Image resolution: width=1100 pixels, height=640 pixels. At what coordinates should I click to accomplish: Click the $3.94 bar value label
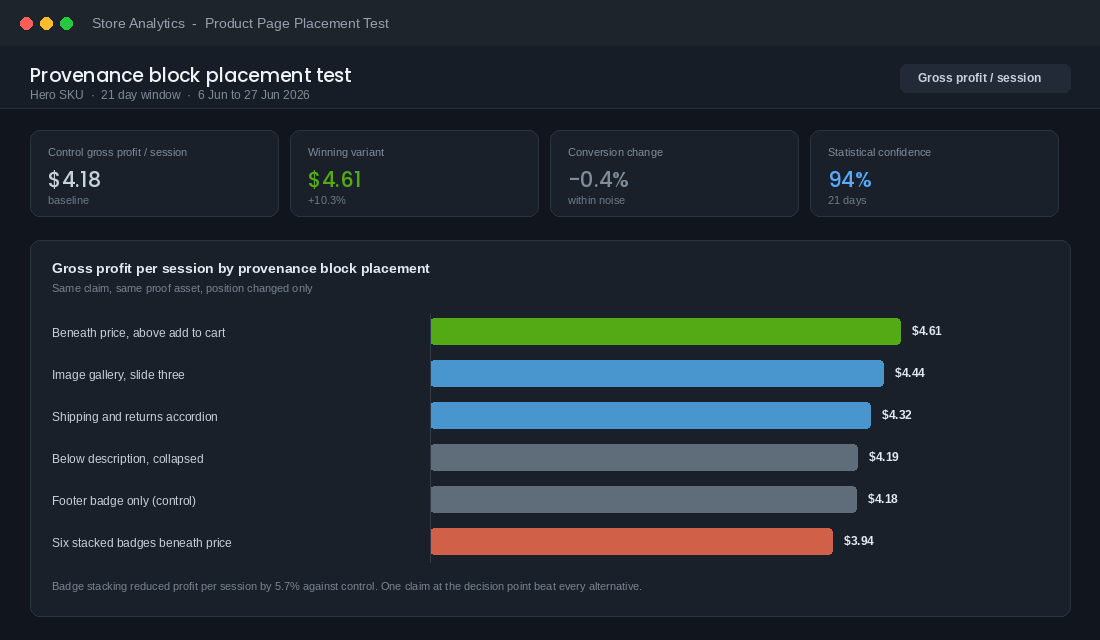point(859,541)
